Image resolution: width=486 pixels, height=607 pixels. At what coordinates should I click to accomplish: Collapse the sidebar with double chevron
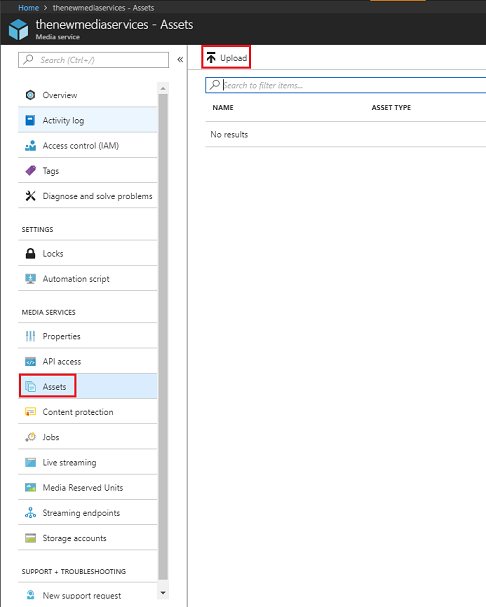pos(180,60)
